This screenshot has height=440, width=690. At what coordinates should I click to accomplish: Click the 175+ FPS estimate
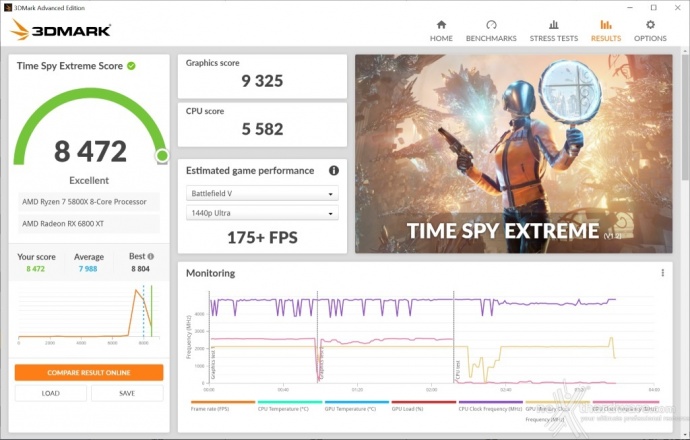coord(262,238)
